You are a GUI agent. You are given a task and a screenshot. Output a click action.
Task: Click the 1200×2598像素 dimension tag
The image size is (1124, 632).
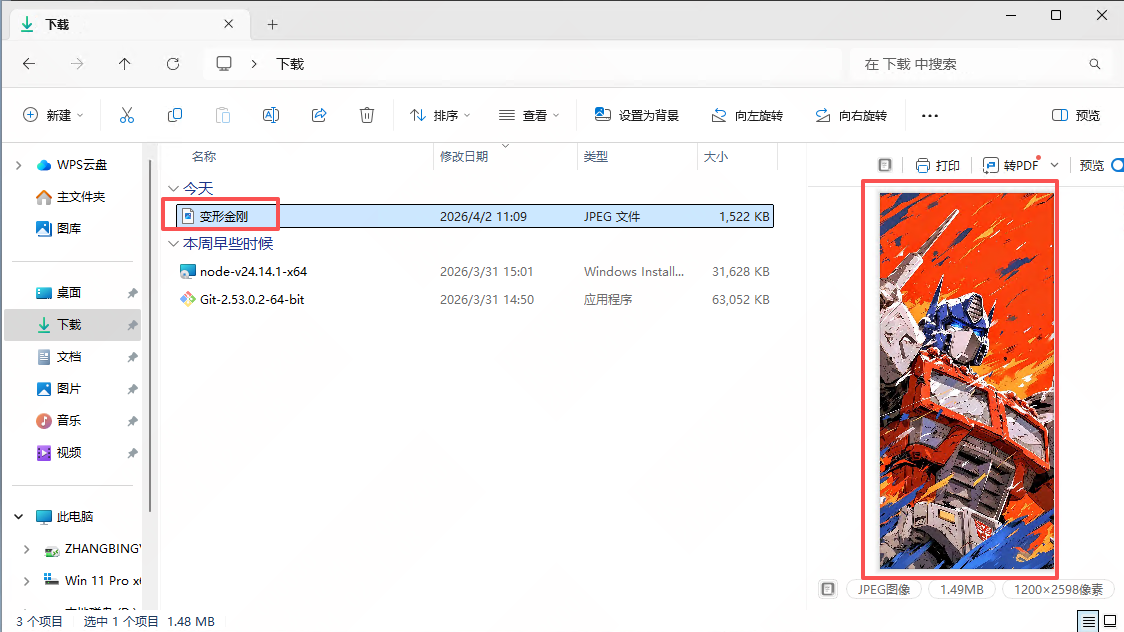(x=1058, y=590)
